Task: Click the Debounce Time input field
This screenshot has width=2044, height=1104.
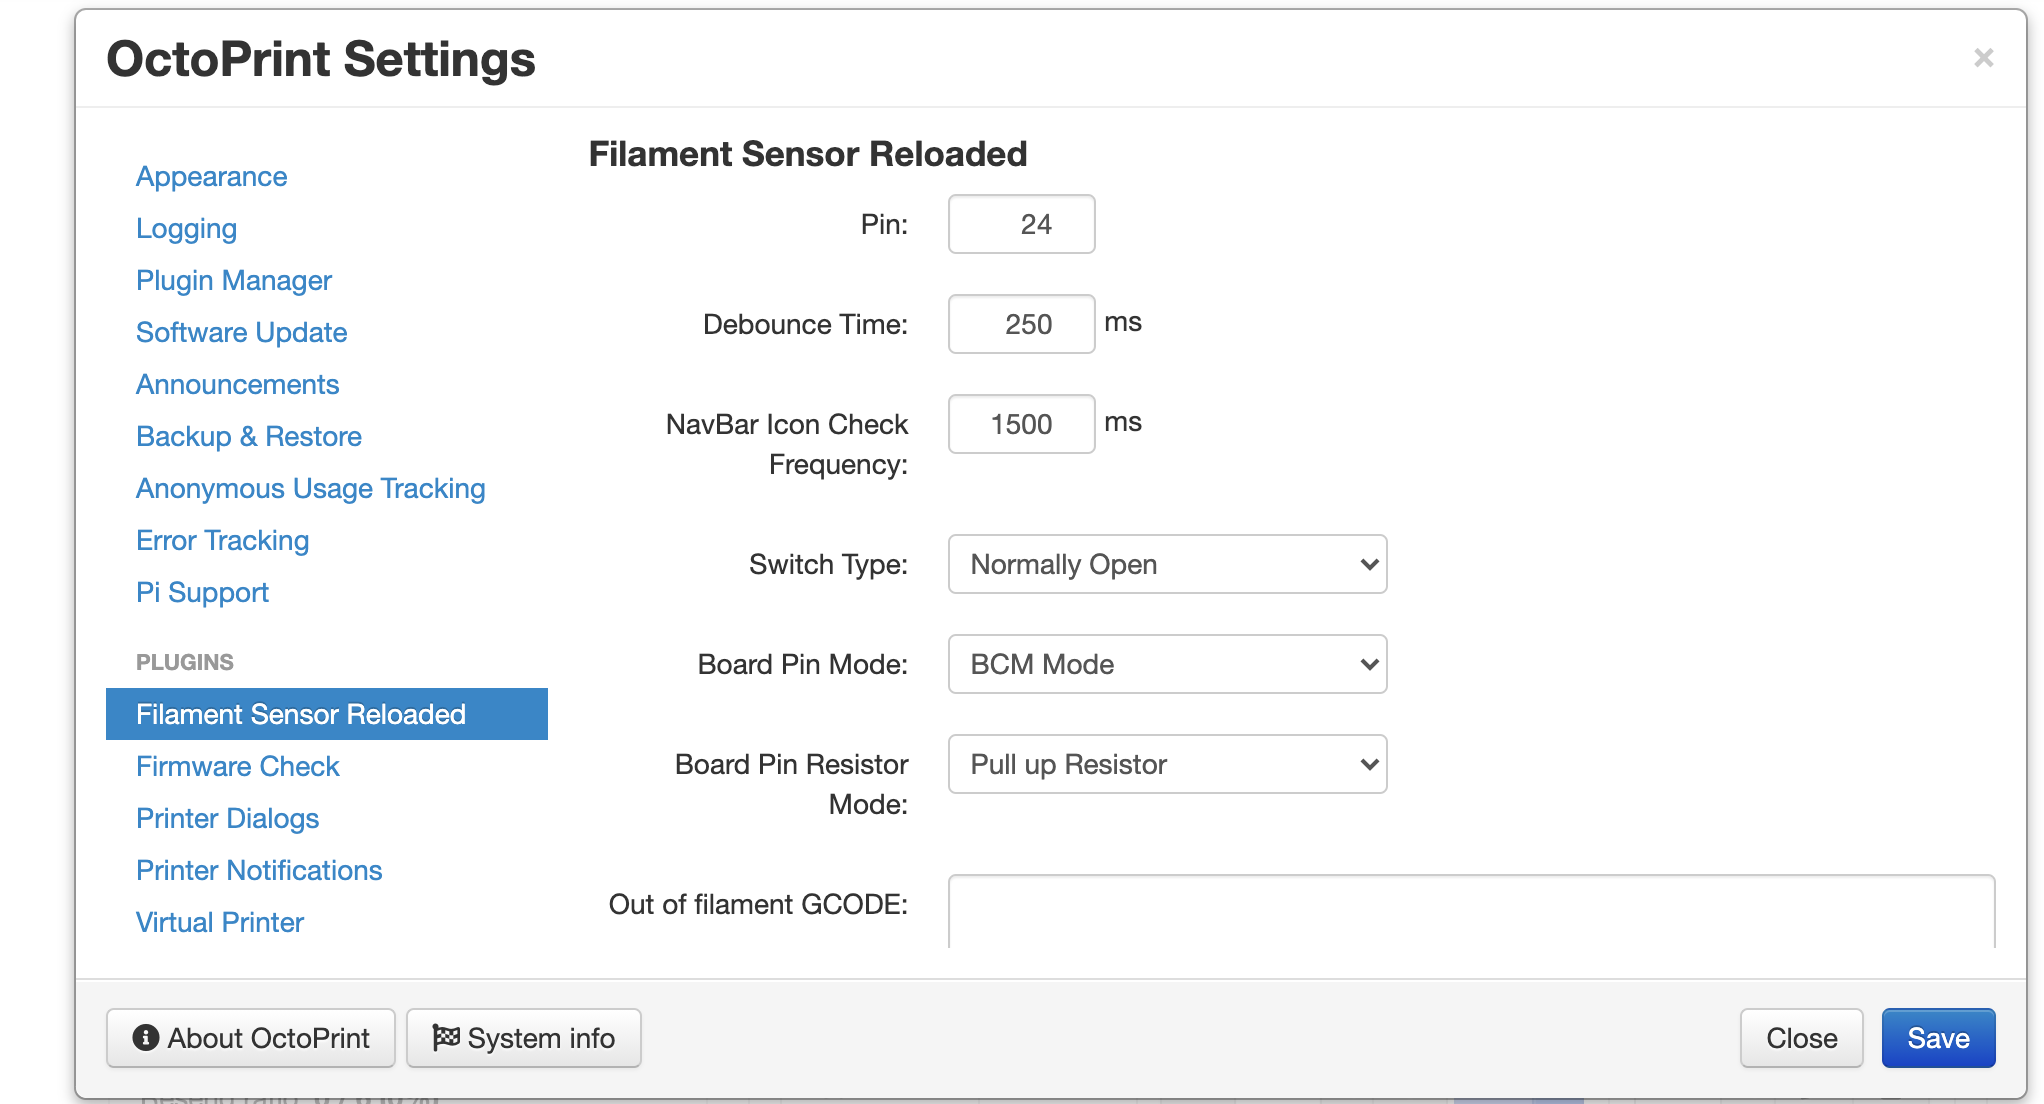Action: 1022,324
